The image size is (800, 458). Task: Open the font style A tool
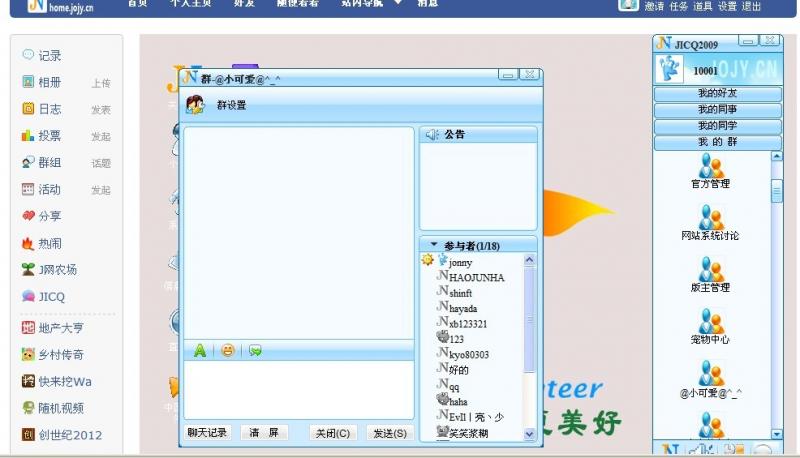click(x=200, y=350)
